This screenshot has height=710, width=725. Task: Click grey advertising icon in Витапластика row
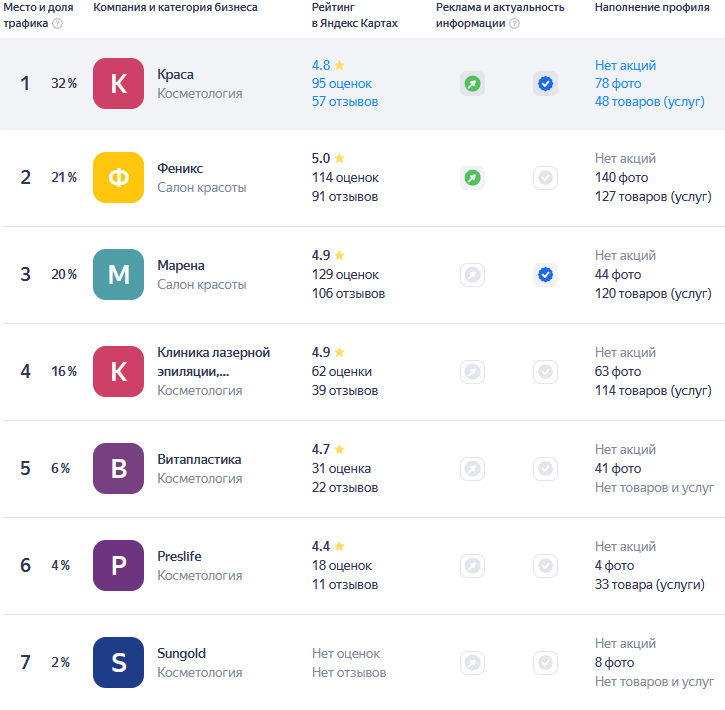tap(472, 469)
